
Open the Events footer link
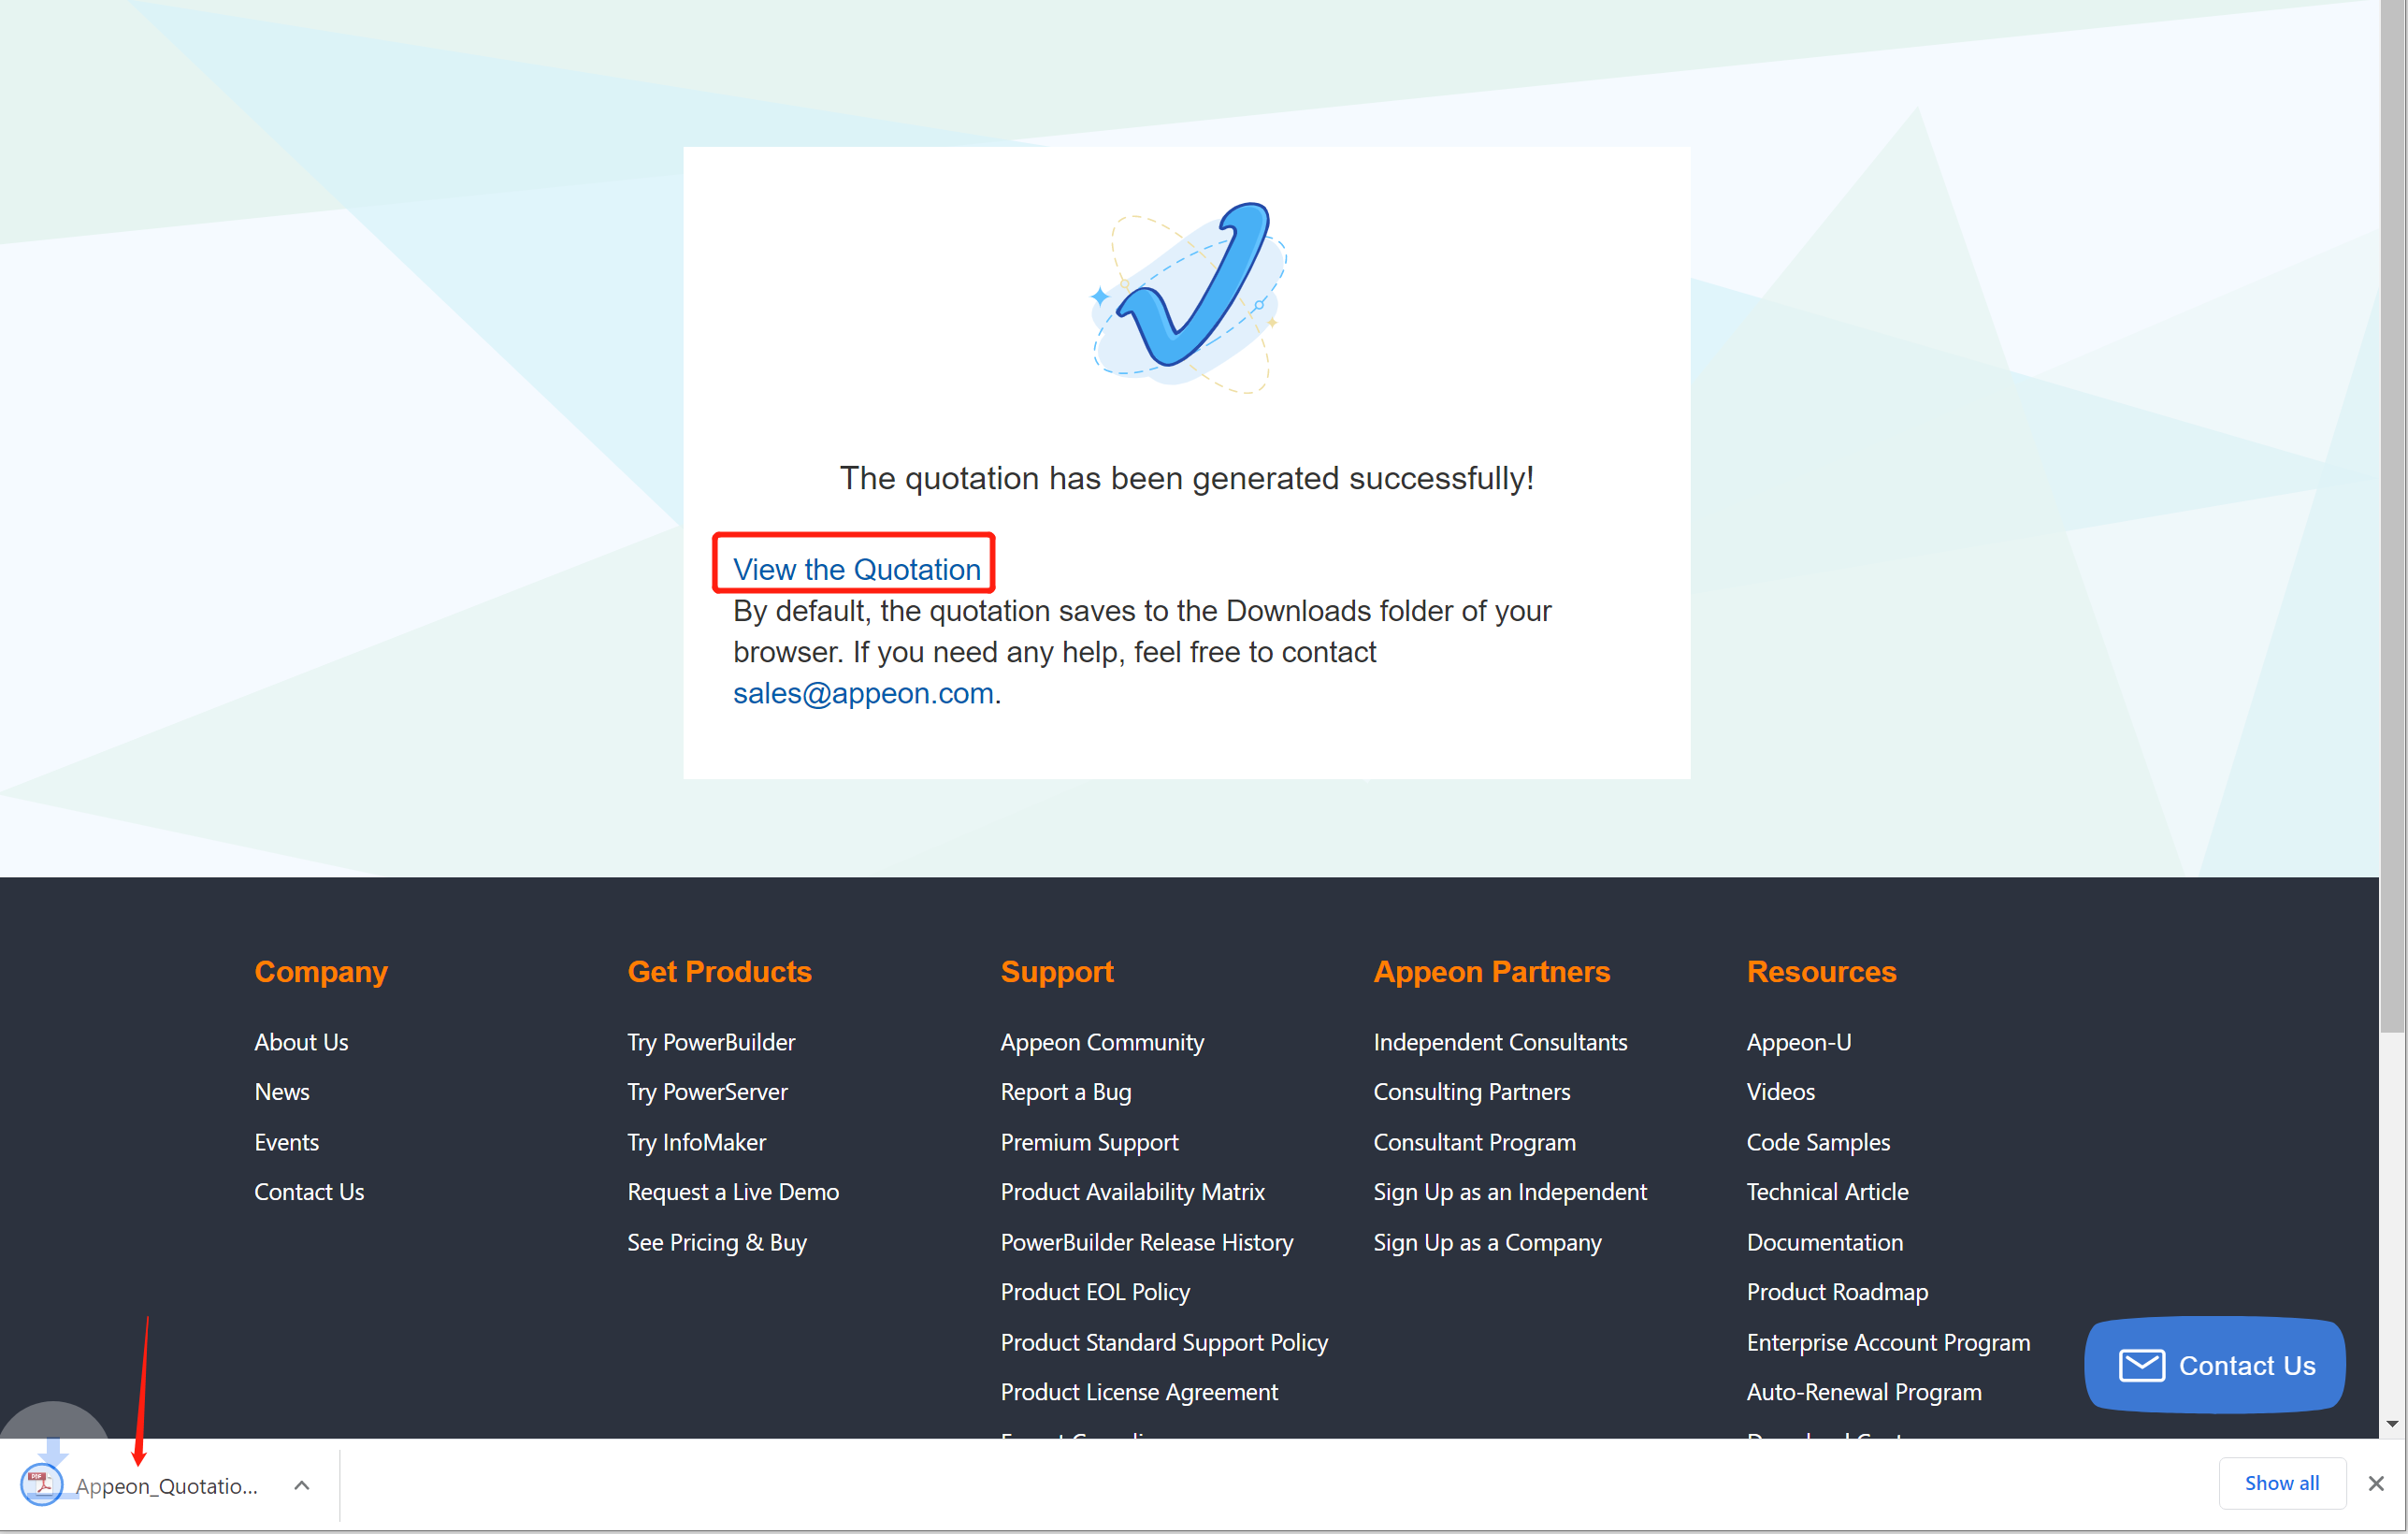pyautogui.click(x=286, y=1141)
